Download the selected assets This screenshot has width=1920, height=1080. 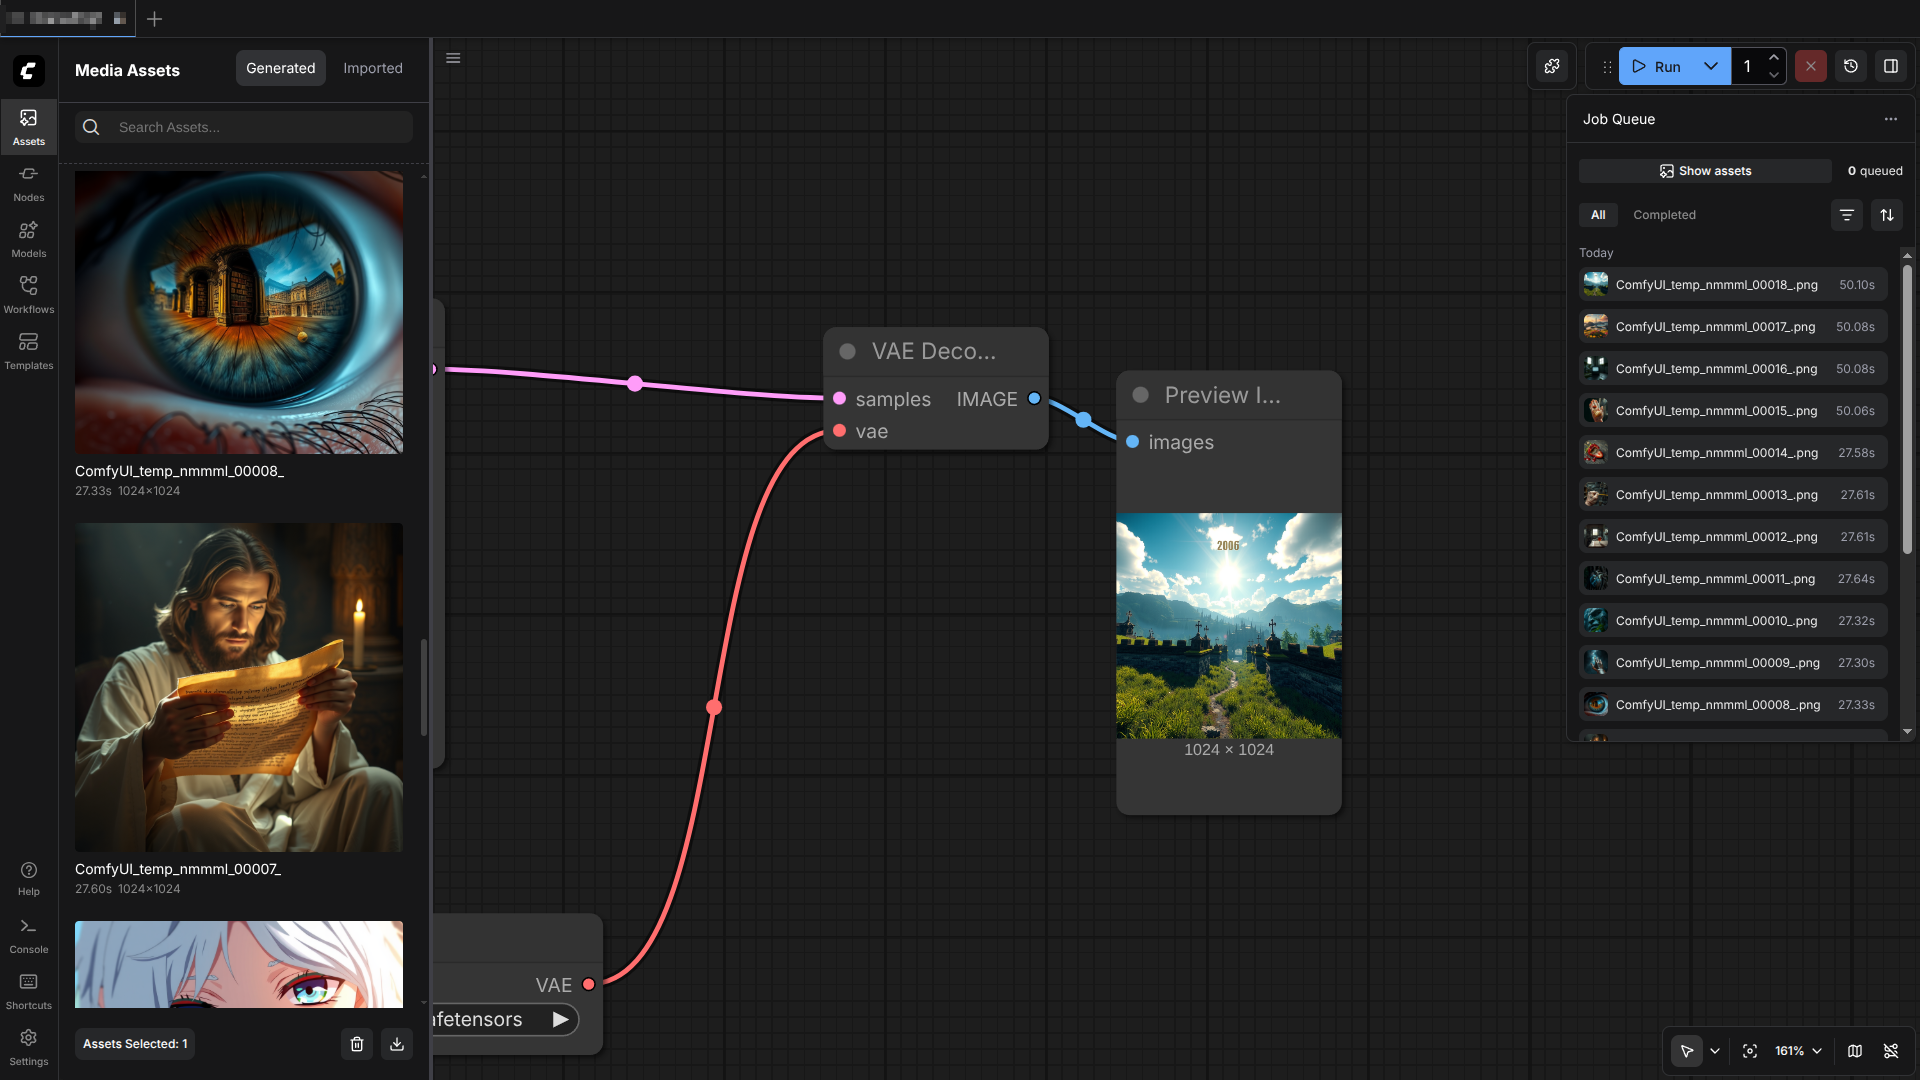(397, 1044)
